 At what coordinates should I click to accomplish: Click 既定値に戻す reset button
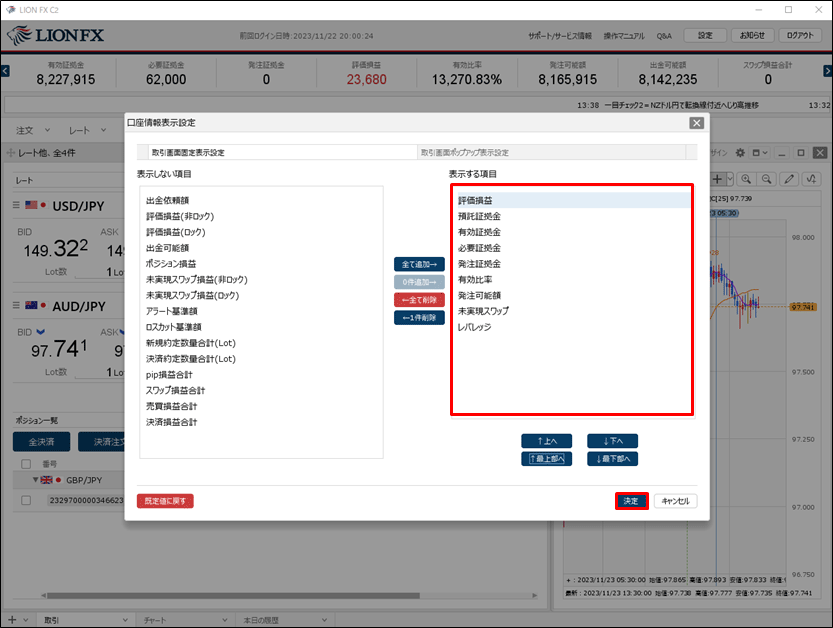click(165, 501)
